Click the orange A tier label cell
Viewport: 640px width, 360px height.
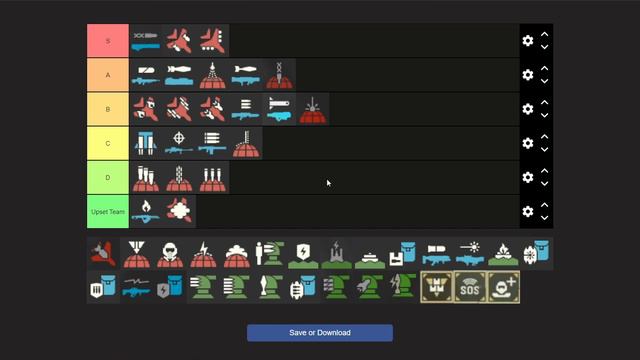108,75
